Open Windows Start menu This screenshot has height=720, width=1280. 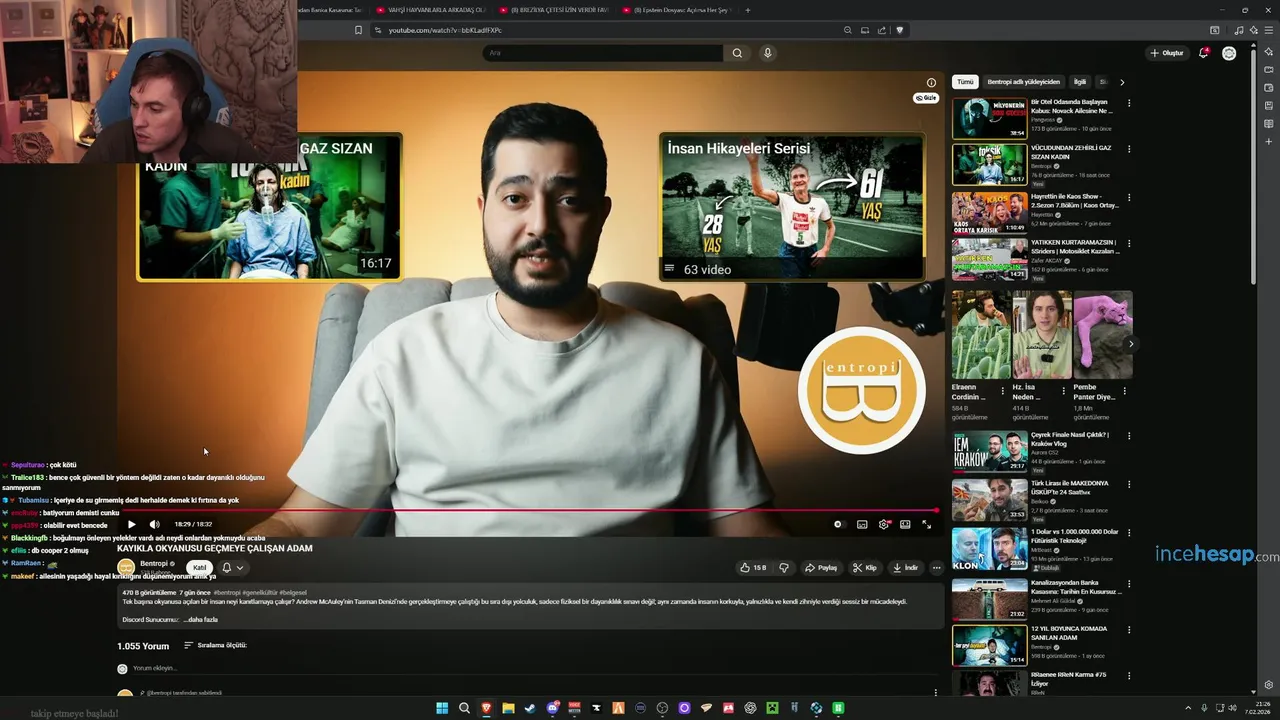pyautogui.click(x=442, y=708)
